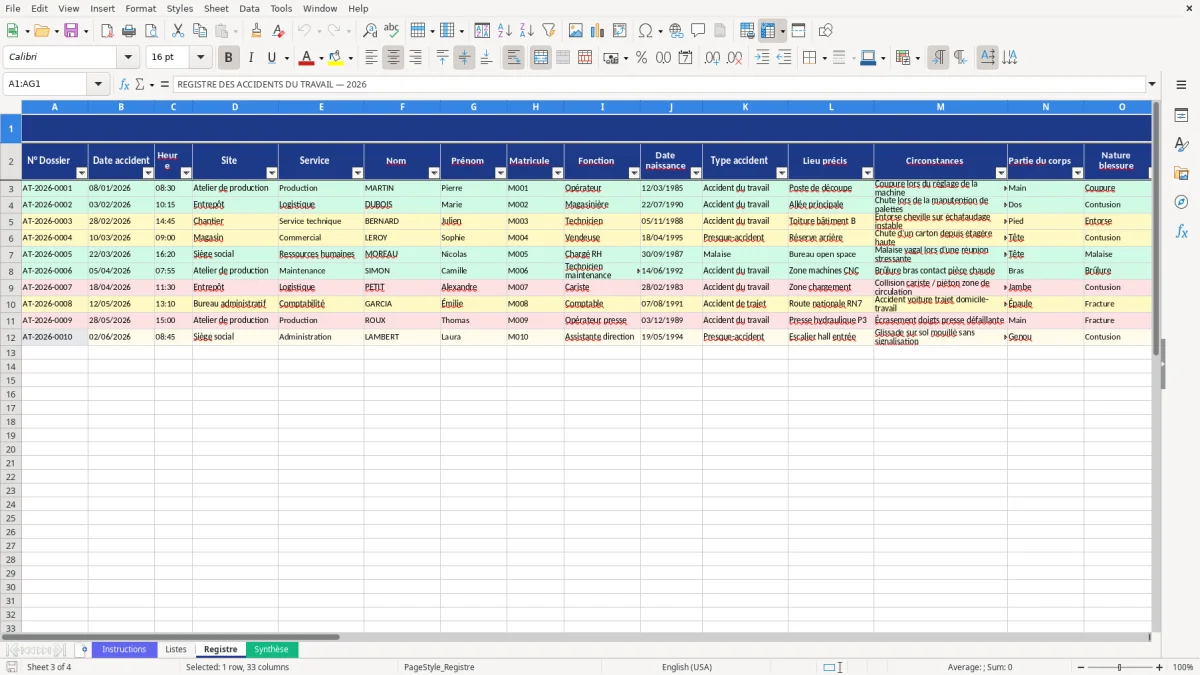Click the zoom in plus button
Screen dimensions: 1200x675
point(1160,667)
